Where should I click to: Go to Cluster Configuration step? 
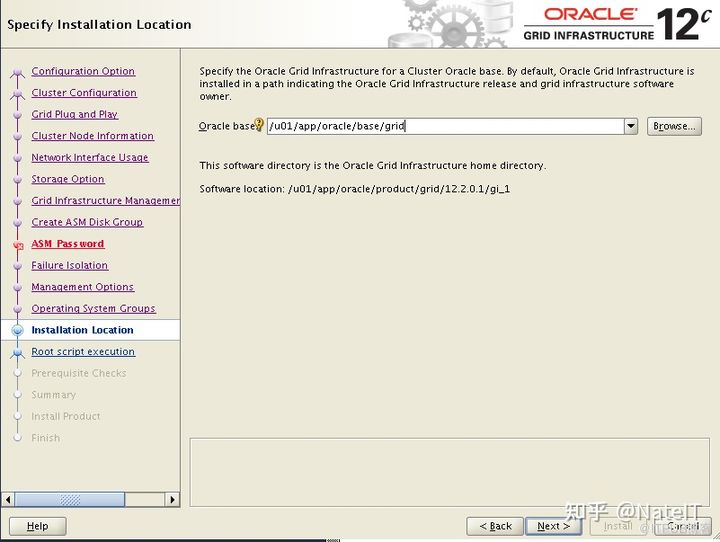84,93
